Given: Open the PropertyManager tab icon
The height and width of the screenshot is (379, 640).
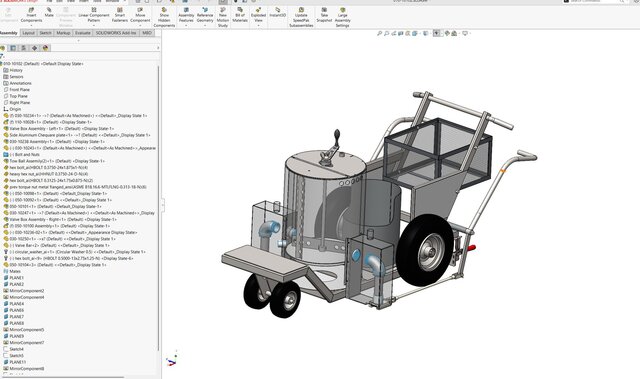Looking at the screenshot, I should 13,48.
